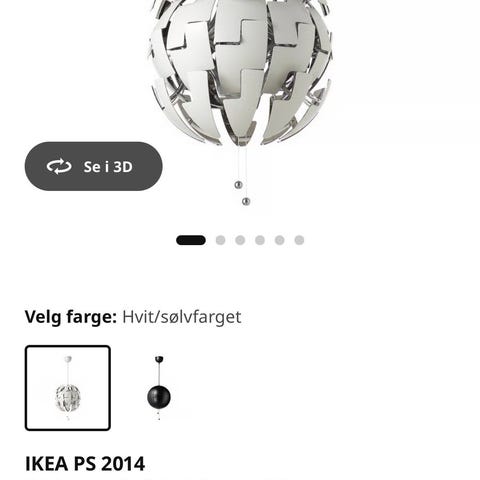Jump to the last carousel dot
Image resolution: width=480 pixels, height=480 pixels.
pos(299,240)
